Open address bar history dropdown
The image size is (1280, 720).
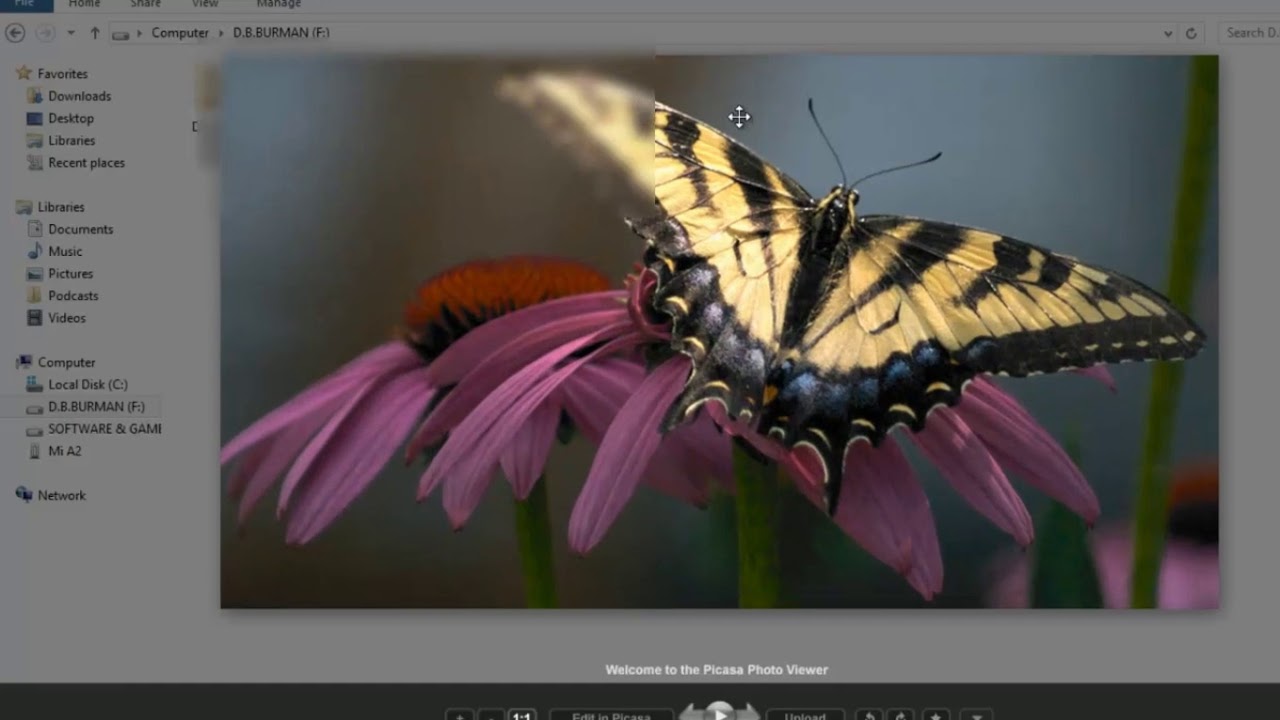click(x=1168, y=33)
